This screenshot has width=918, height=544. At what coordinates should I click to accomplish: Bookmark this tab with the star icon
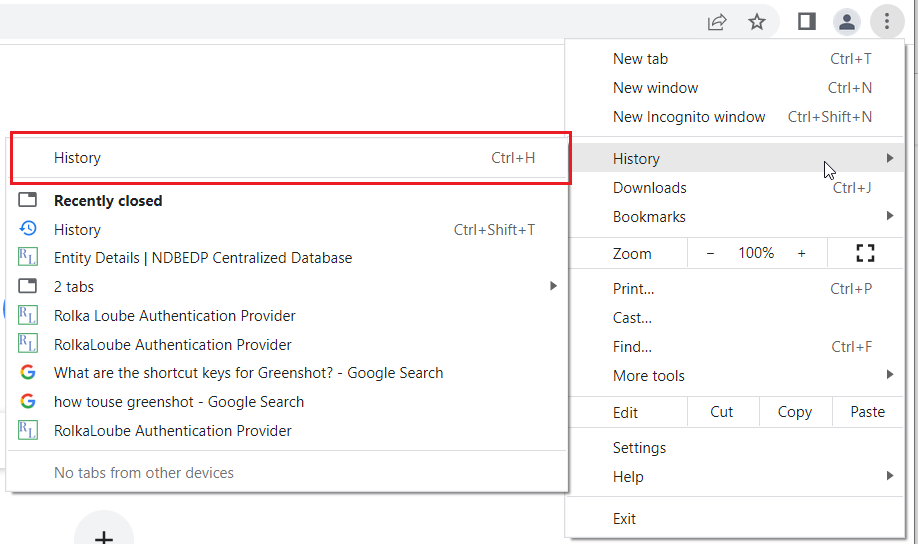757,22
